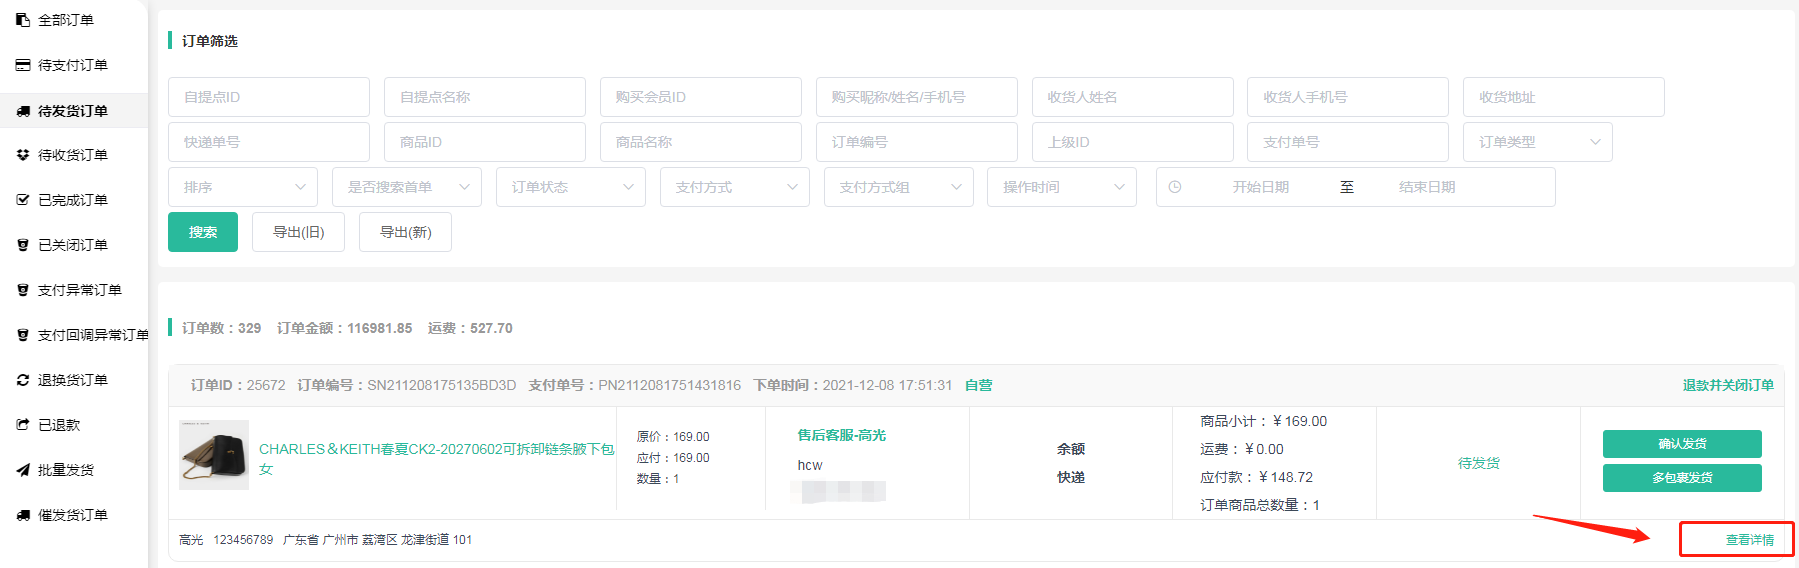The width and height of the screenshot is (1799, 568).
Task: Expand the 支付方式 dropdown
Action: pyautogui.click(x=735, y=187)
